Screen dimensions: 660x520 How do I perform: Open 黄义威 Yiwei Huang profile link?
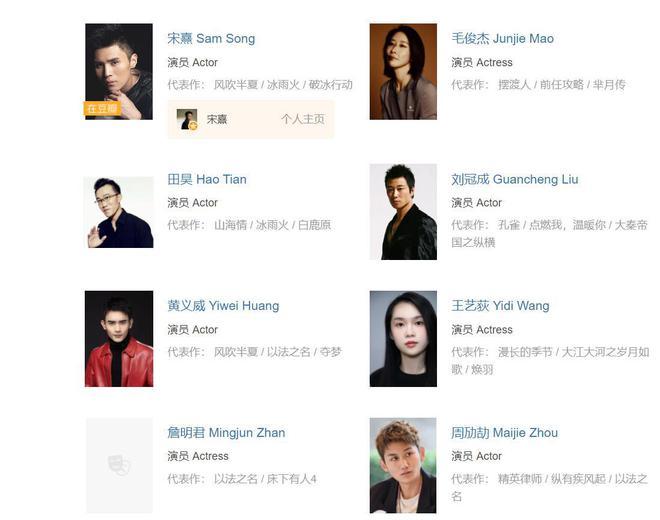click(223, 305)
